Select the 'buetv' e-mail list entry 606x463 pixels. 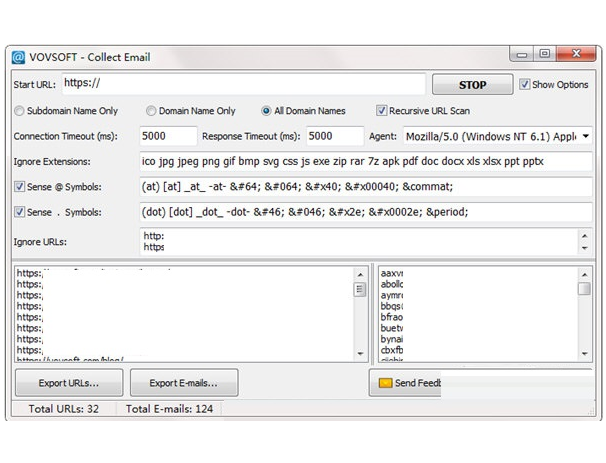click(392, 328)
